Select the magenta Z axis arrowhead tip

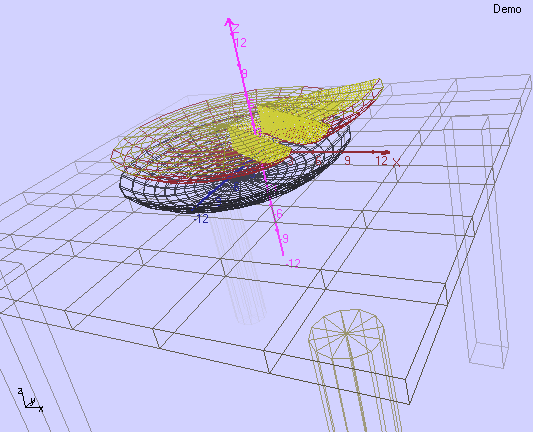point(229,21)
